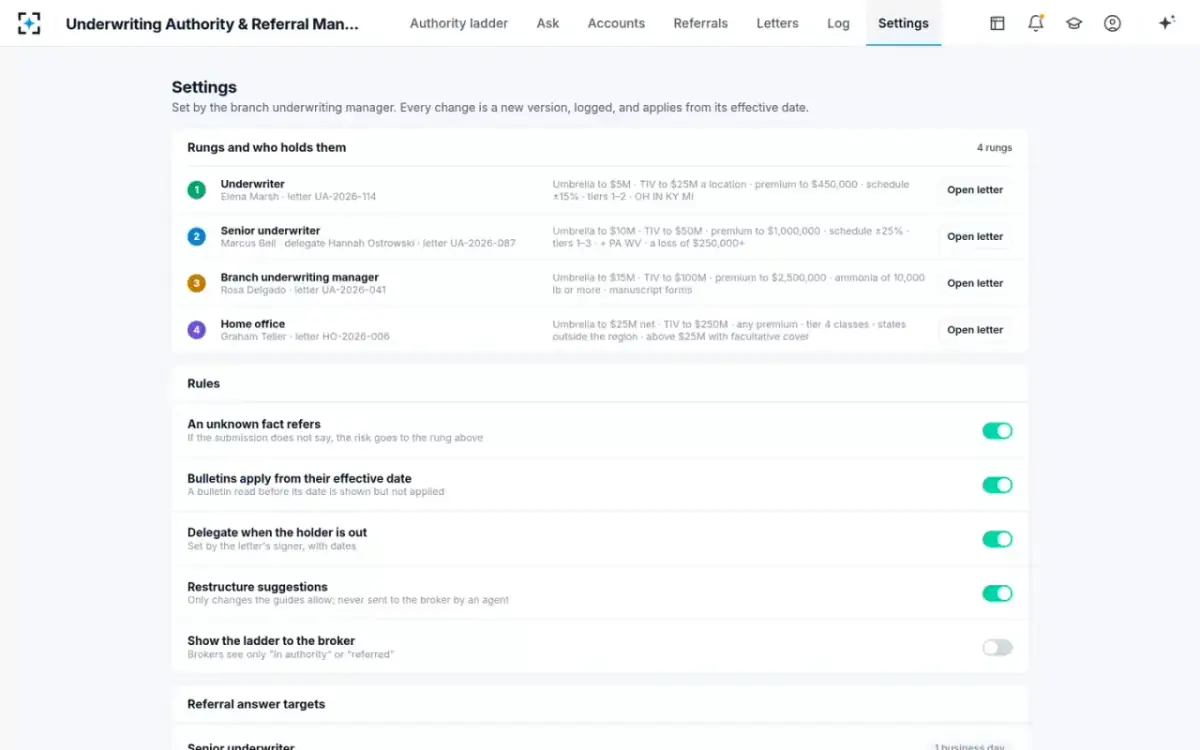Click 'Graham Teller · letter HO-2026-006'

coord(305,337)
